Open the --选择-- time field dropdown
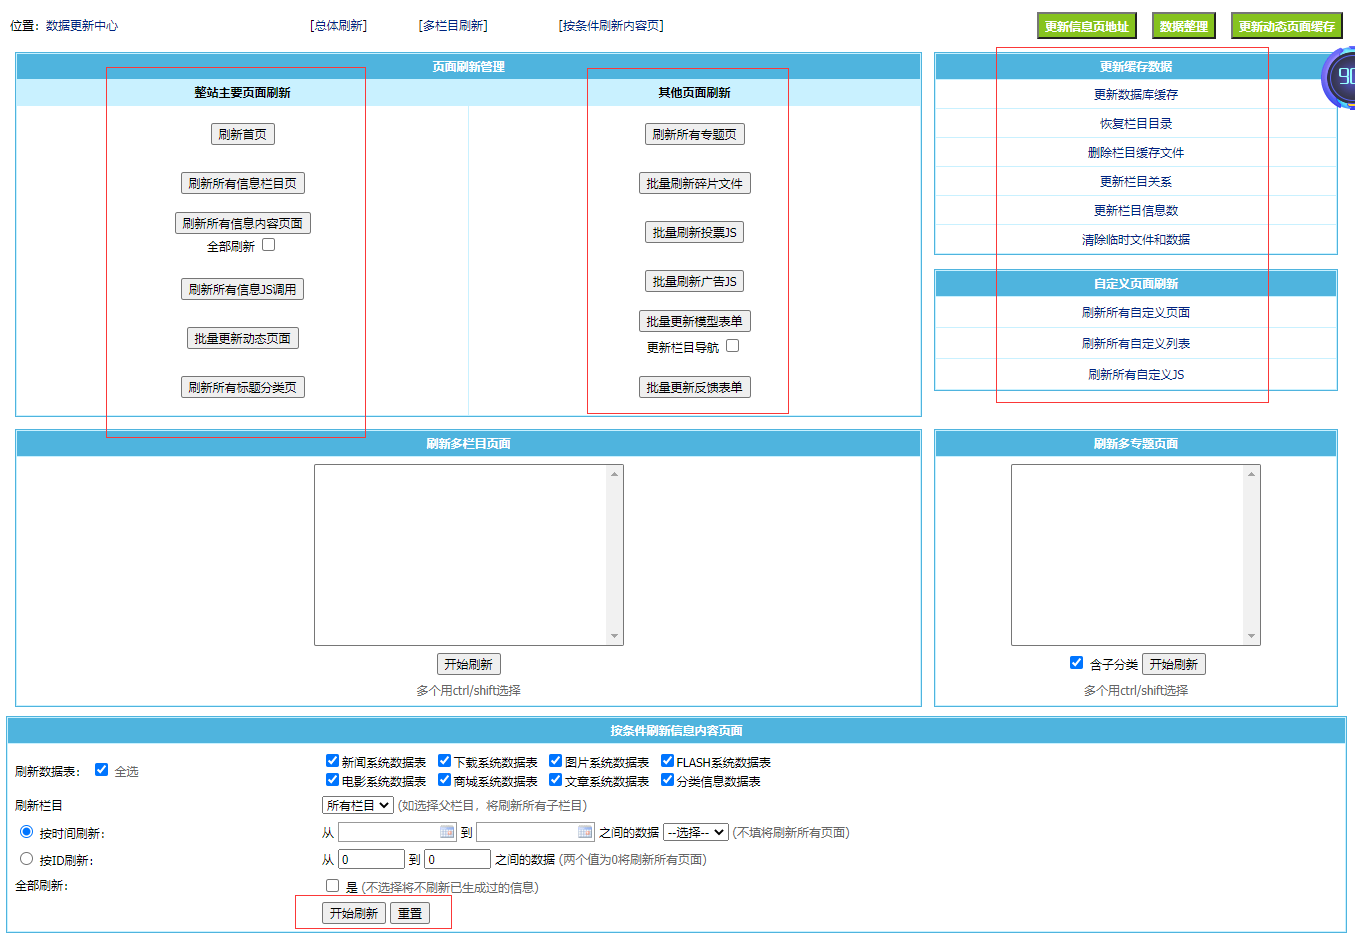 [x=696, y=832]
